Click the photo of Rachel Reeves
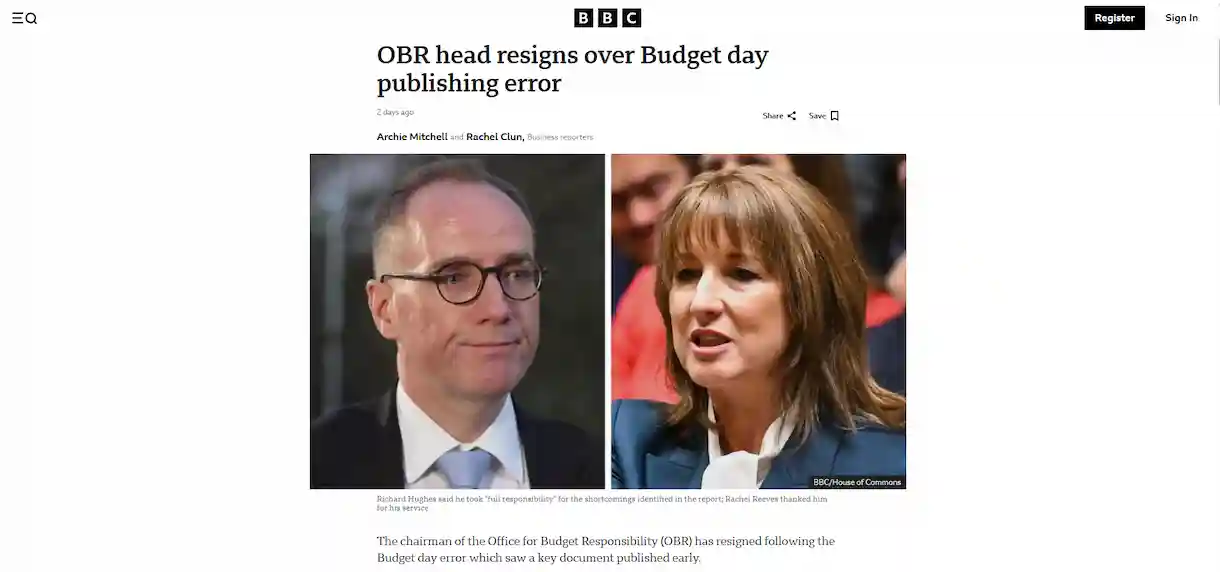1220x572 pixels. tap(758, 321)
